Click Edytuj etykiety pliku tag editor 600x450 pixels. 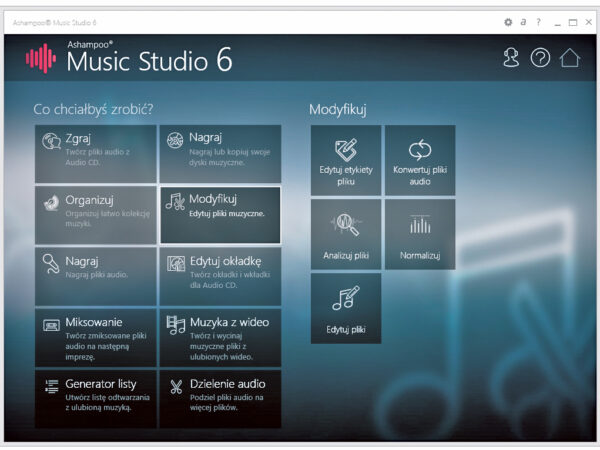click(x=345, y=160)
